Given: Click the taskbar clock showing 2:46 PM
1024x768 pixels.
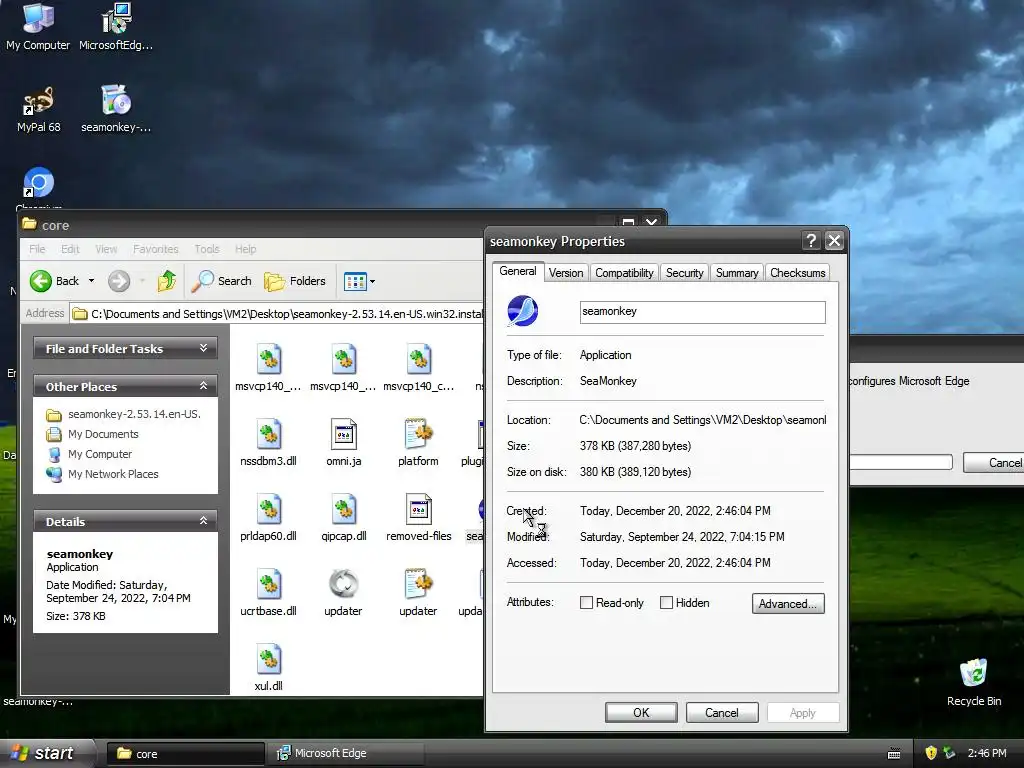Looking at the screenshot, I should coord(987,753).
